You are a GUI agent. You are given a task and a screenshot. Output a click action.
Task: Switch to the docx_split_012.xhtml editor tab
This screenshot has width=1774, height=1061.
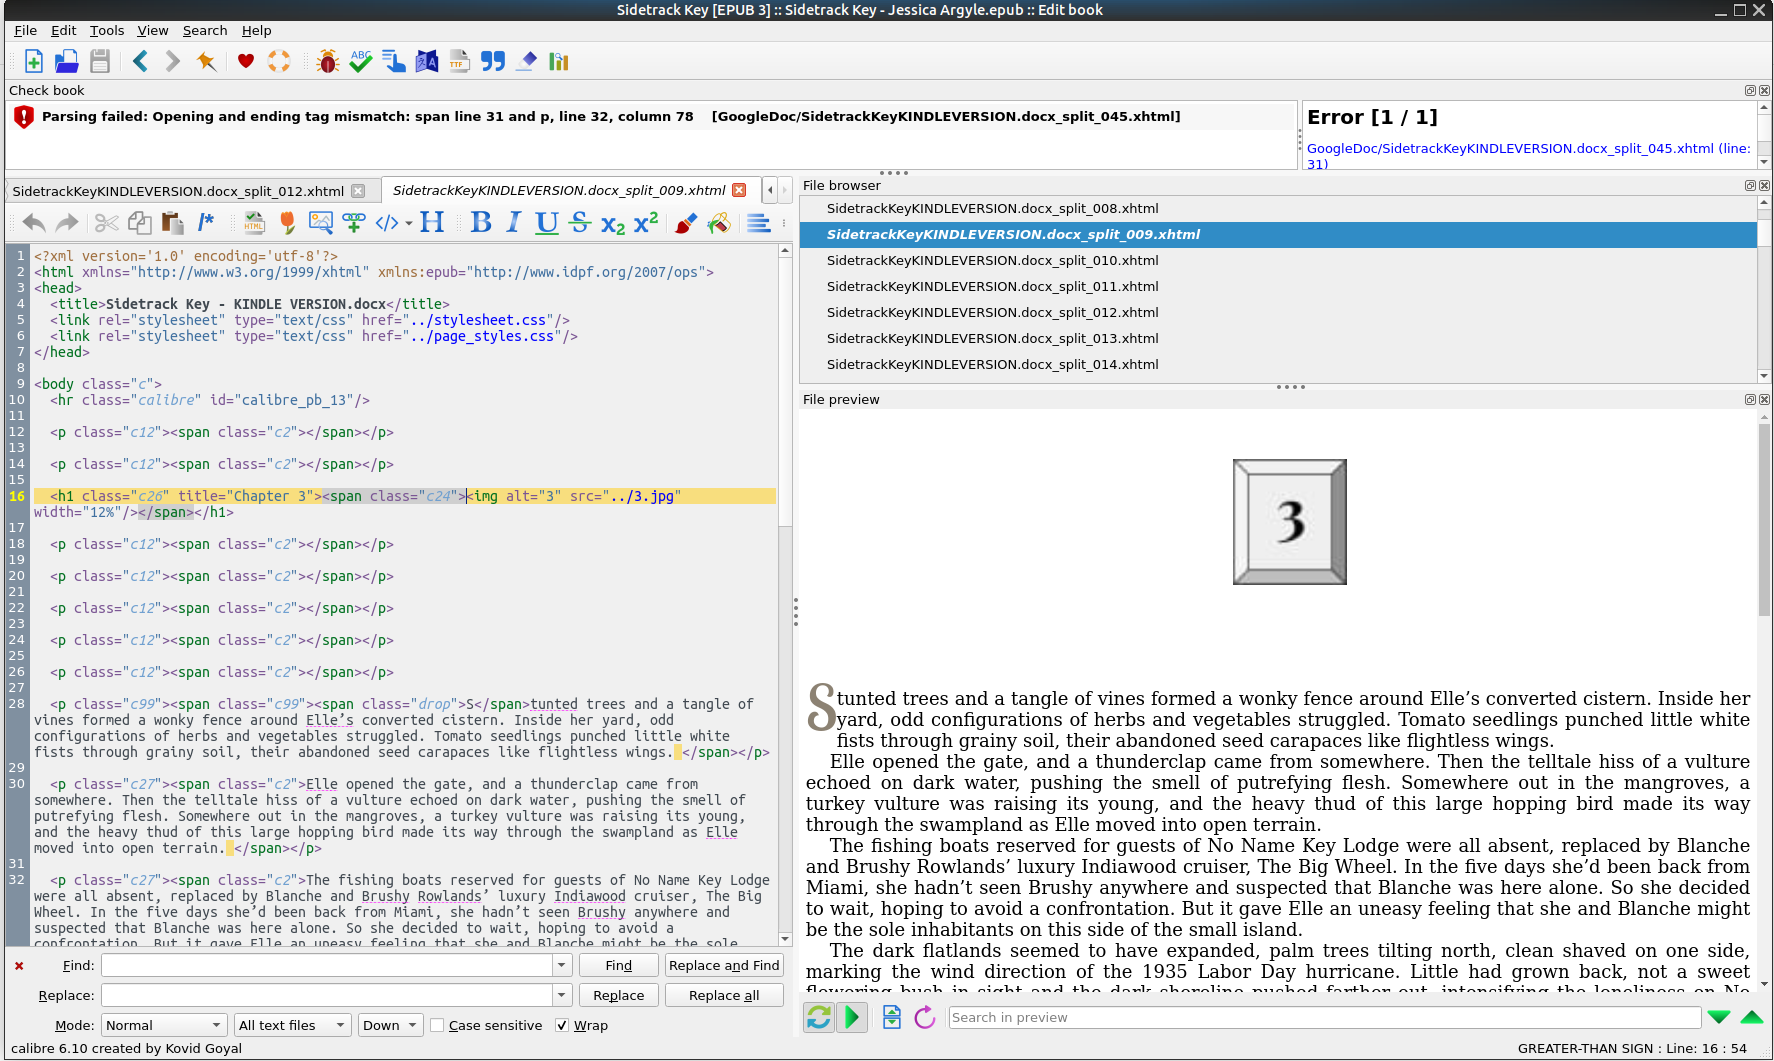pyautogui.click(x=178, y=191)
